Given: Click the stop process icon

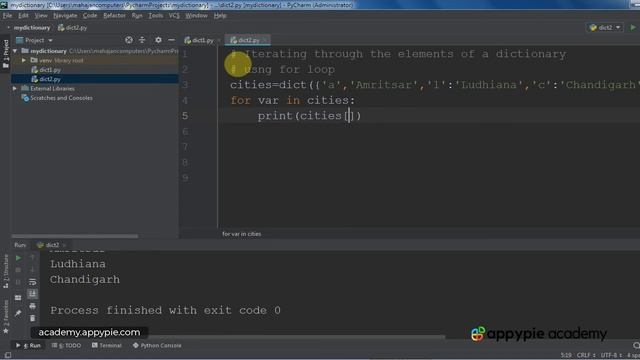Looking at the screenshot, I should (18, 270).
